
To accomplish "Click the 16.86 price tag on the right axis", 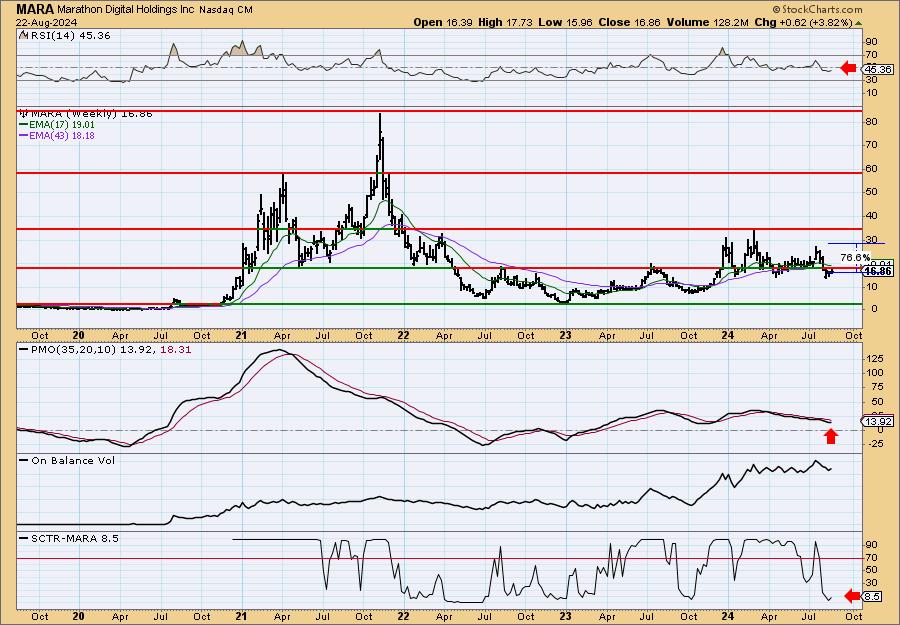I will (x=878, y=271).
